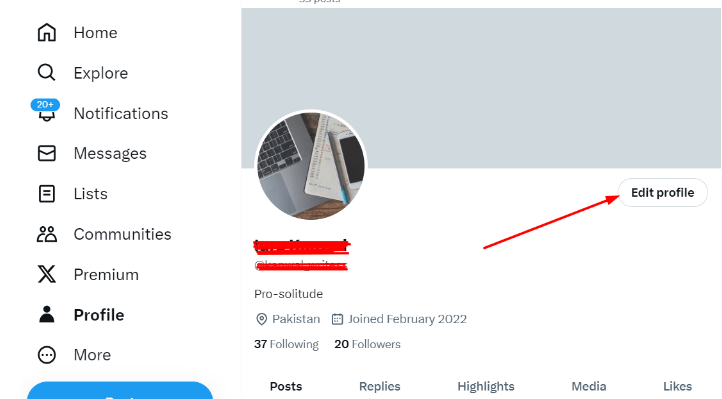This screenshot has height=399, width=722.
Task: Open the Notifications bell icon
Action: (46, 113)
